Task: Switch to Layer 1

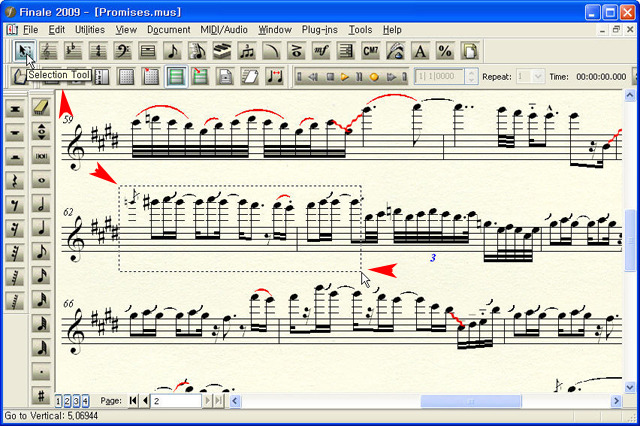Action: (58, 401)
